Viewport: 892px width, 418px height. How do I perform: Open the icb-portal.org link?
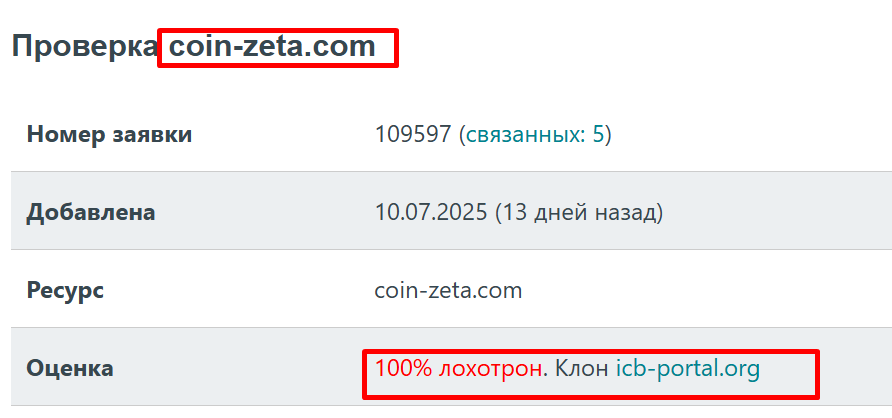pyautogui.click(x=687, y=369)
